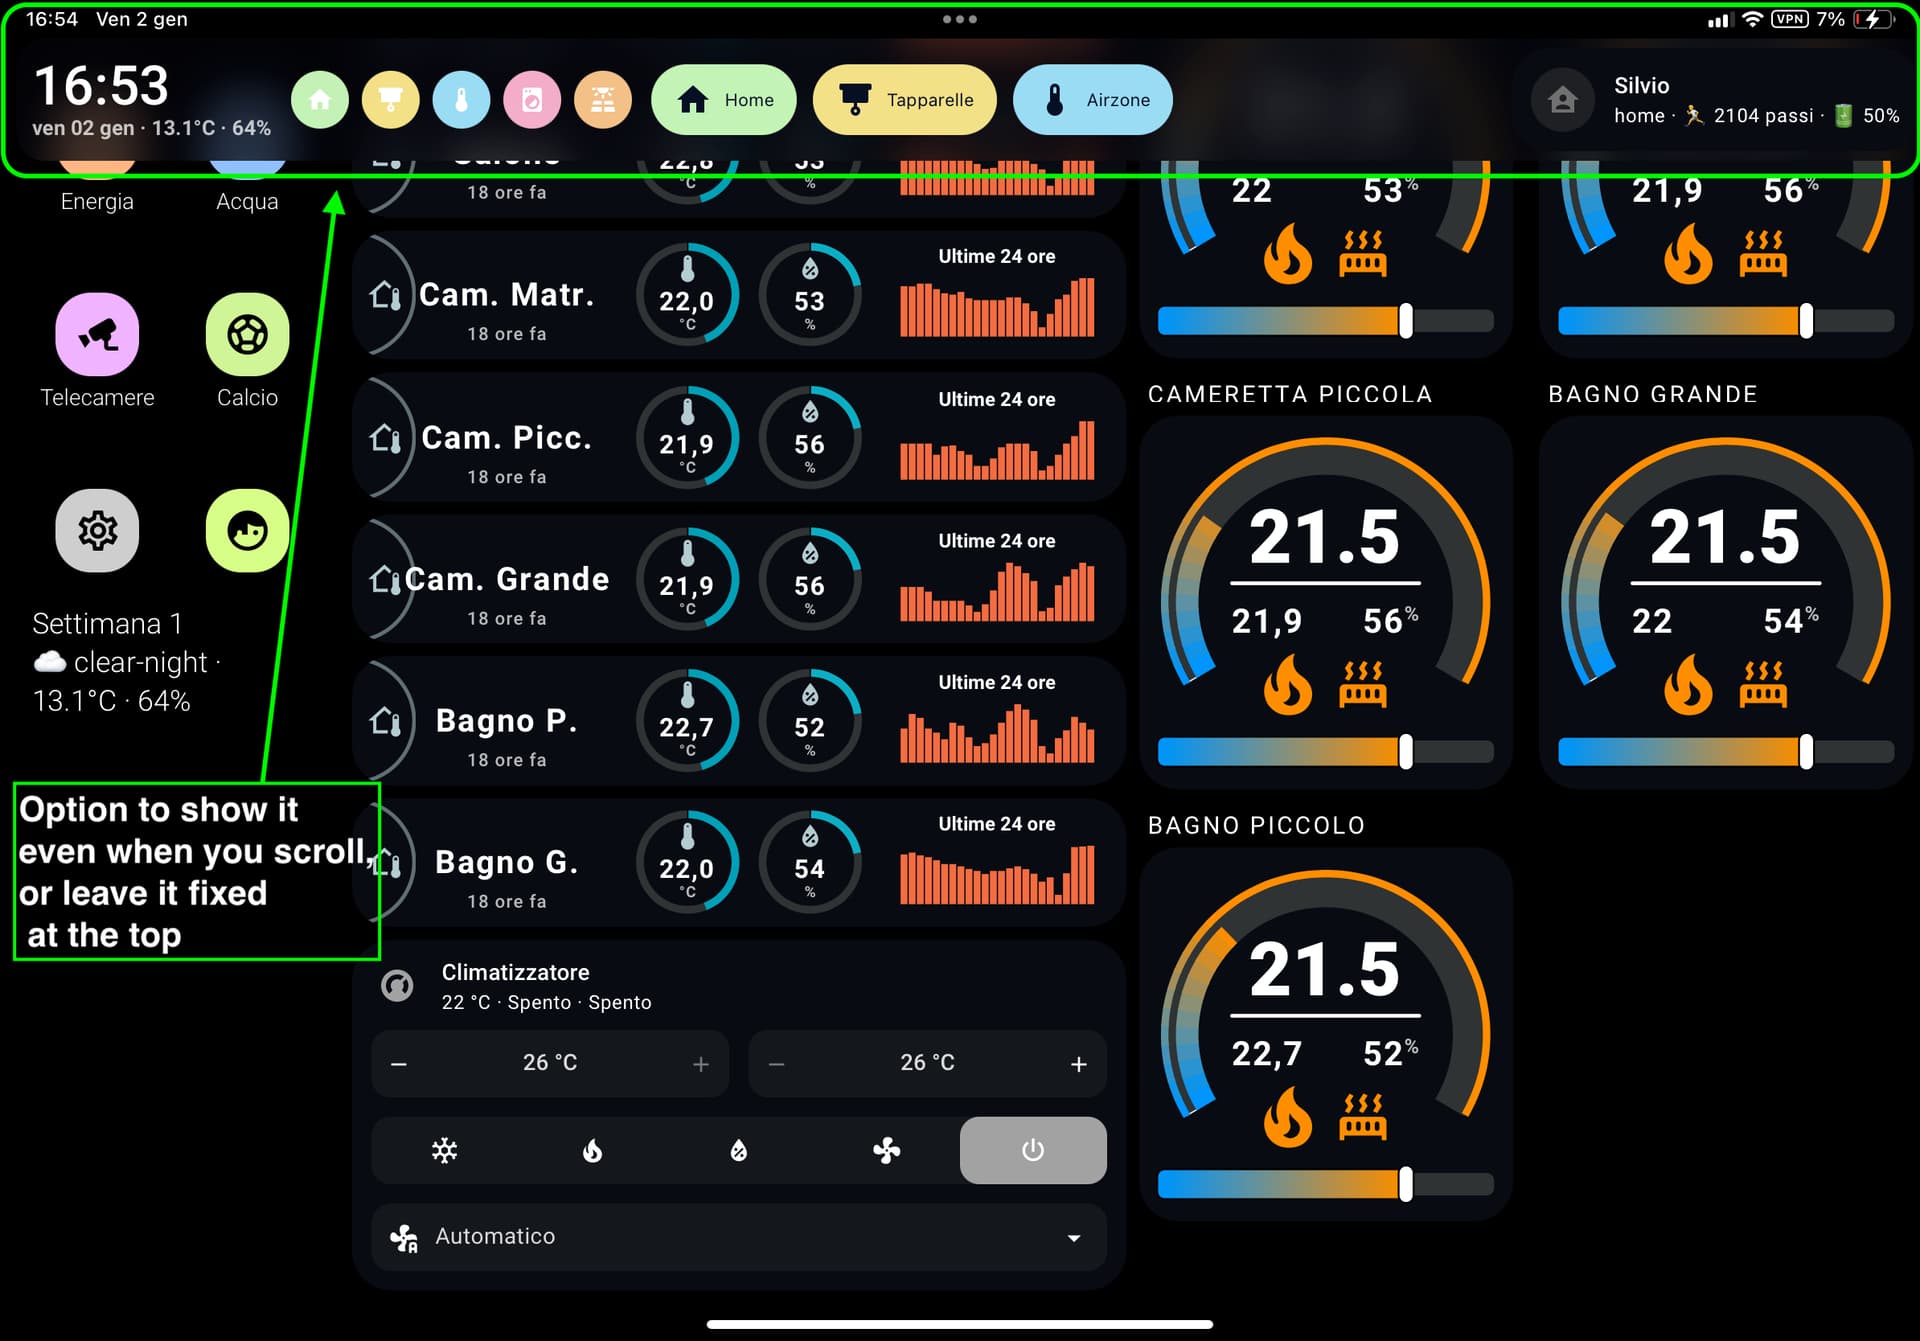The image size is (1920, 1341).
Task: Expand the Bagno P. room sensor row
Action: (x=506, y=722)
